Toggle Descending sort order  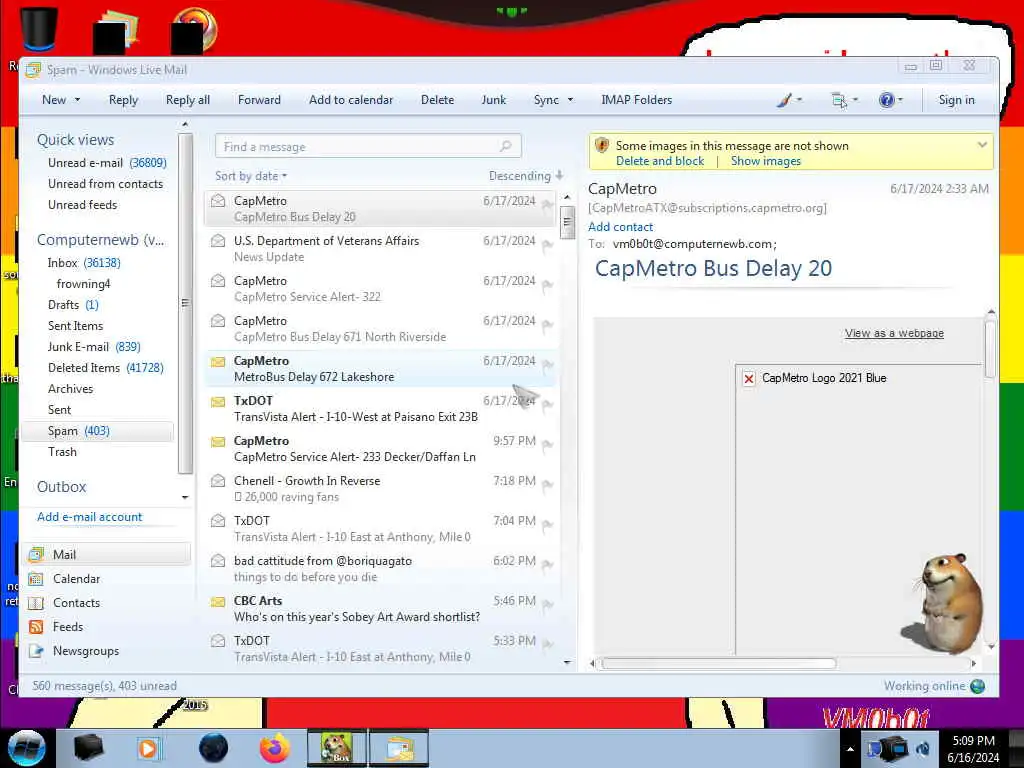526,176
